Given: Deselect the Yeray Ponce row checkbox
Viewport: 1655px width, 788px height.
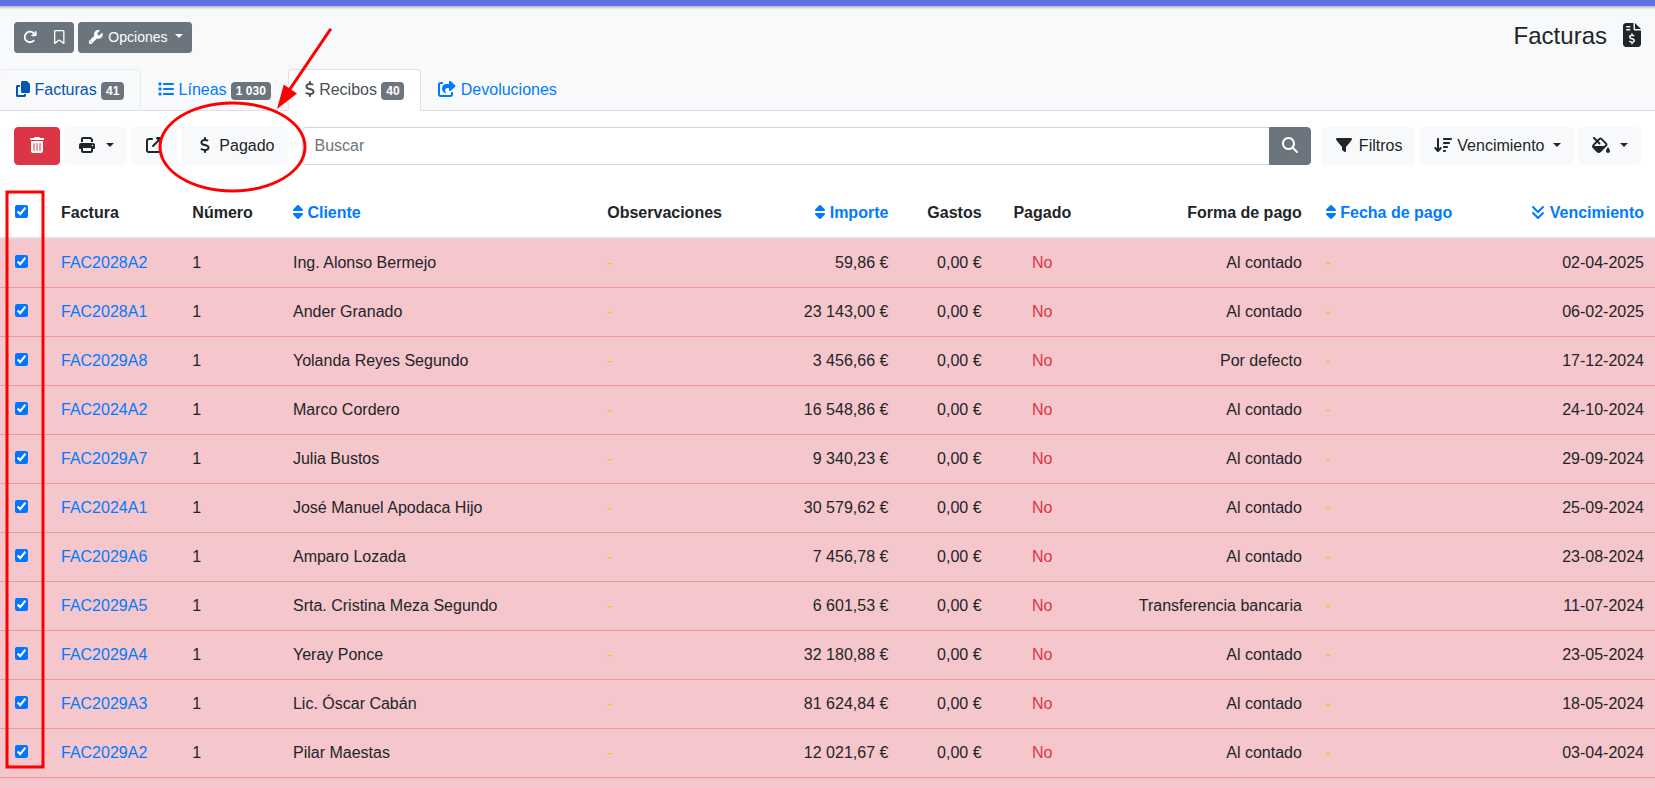Looking at the screenshot, I should [x=22, y=654].
